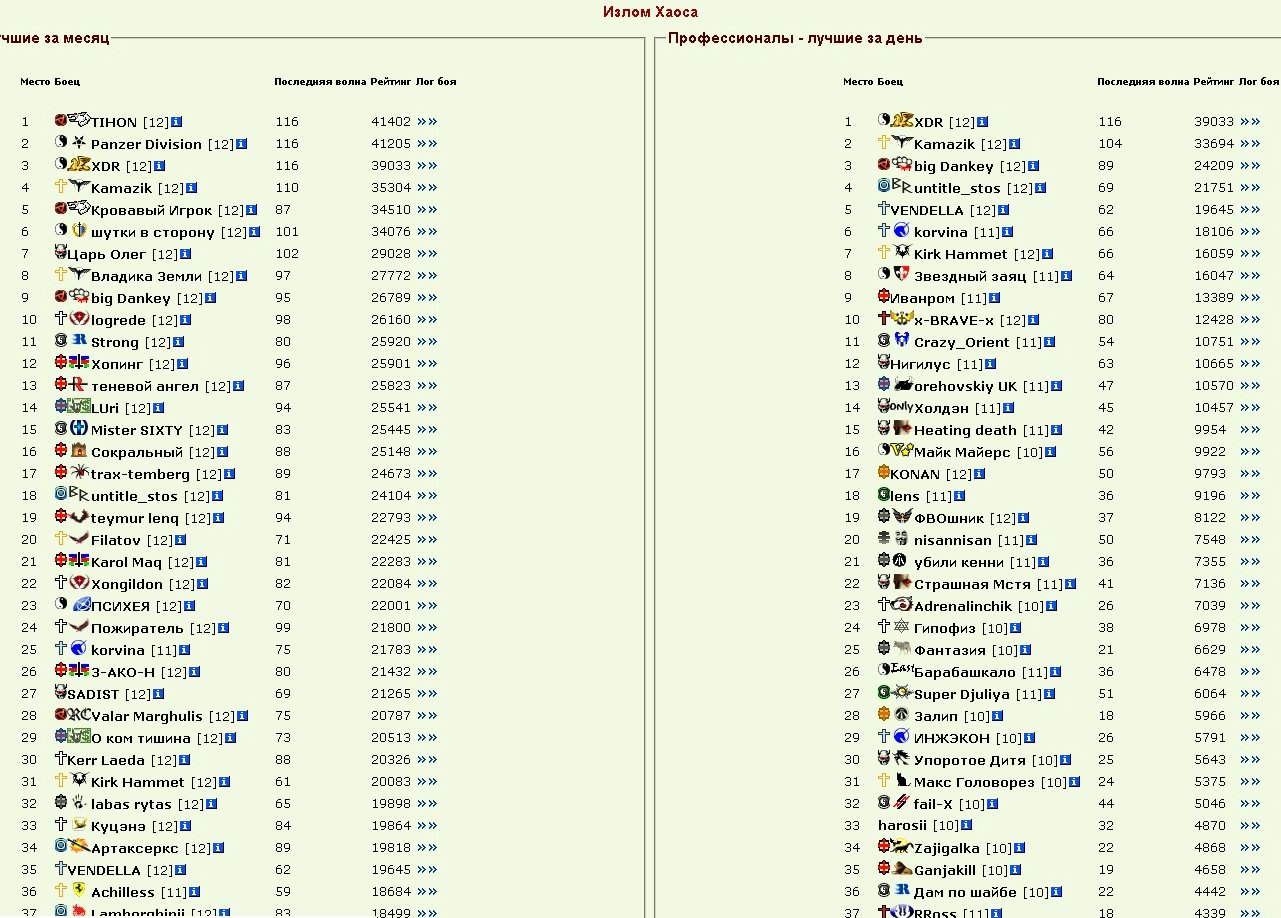Screen dimensions: 1281x918
Task: Select player big Dankey in monthly list
Action: click(131, 298)
